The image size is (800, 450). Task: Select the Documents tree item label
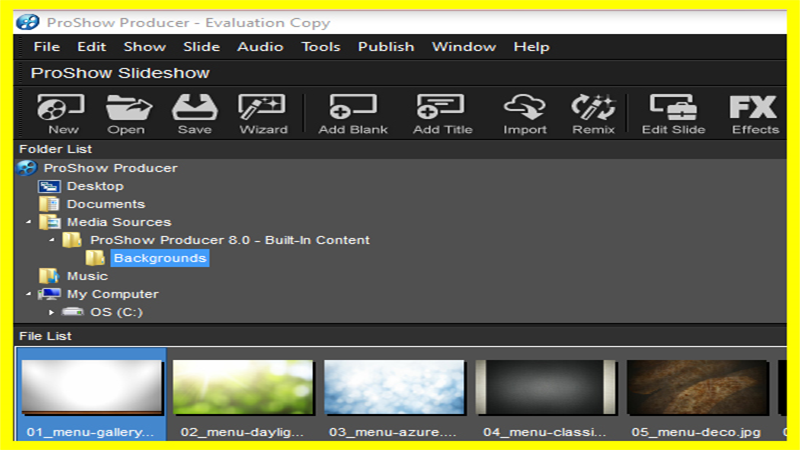[x=106, y=204]
